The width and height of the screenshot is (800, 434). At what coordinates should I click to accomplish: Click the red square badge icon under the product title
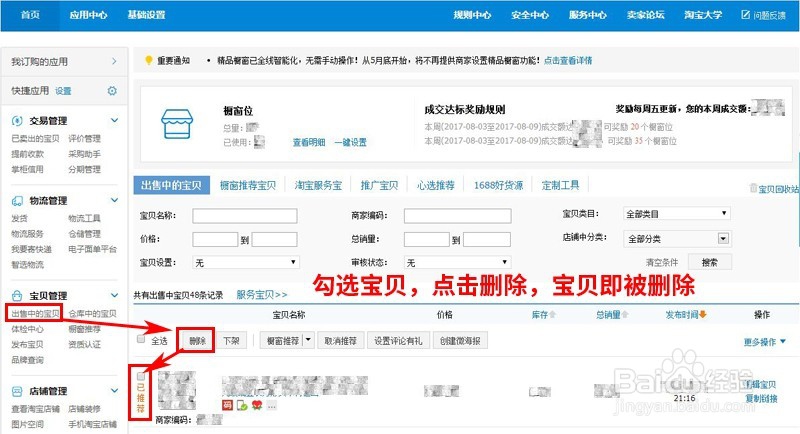tap(228, 405)
